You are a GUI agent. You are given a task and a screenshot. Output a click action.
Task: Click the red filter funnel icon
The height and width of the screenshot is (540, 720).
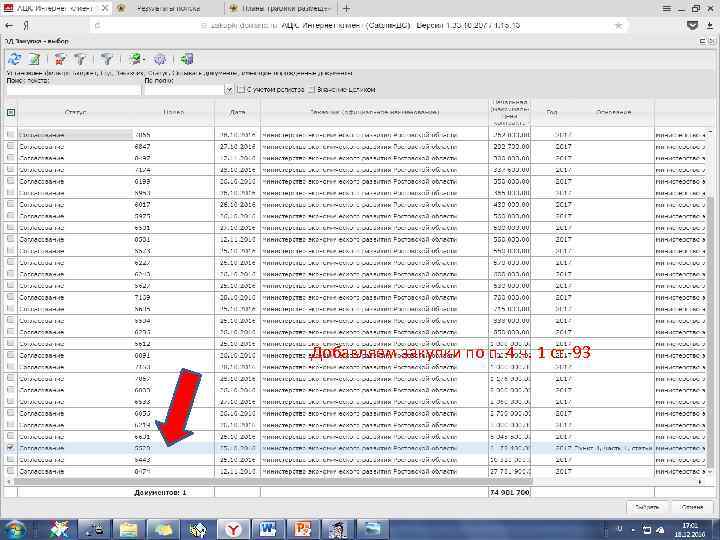pyautogui.click(x=60, y=59)
